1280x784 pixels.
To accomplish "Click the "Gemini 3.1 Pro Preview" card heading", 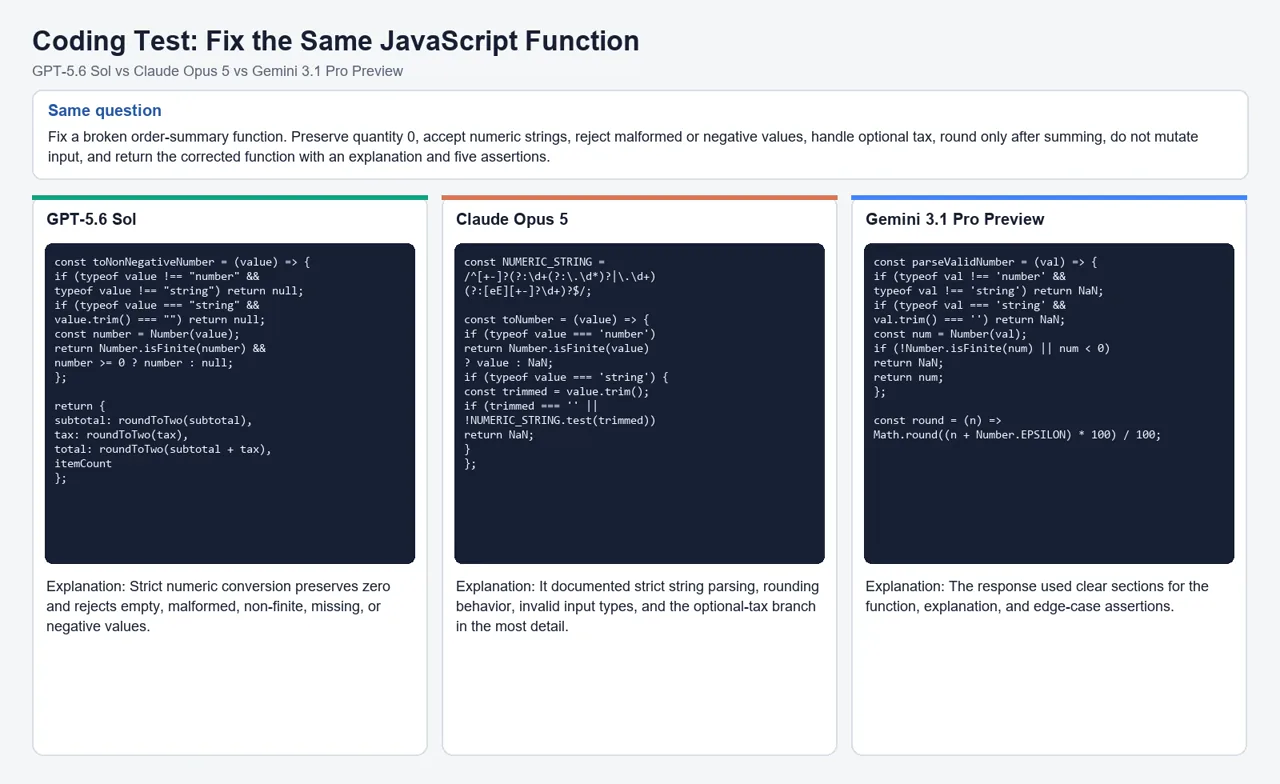I will point(955,219).
